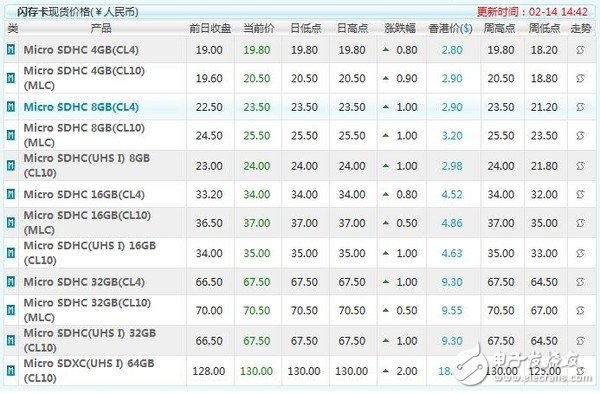Open the Micro SDHC 16GB(CL4) product link

(x=84, y=194)
